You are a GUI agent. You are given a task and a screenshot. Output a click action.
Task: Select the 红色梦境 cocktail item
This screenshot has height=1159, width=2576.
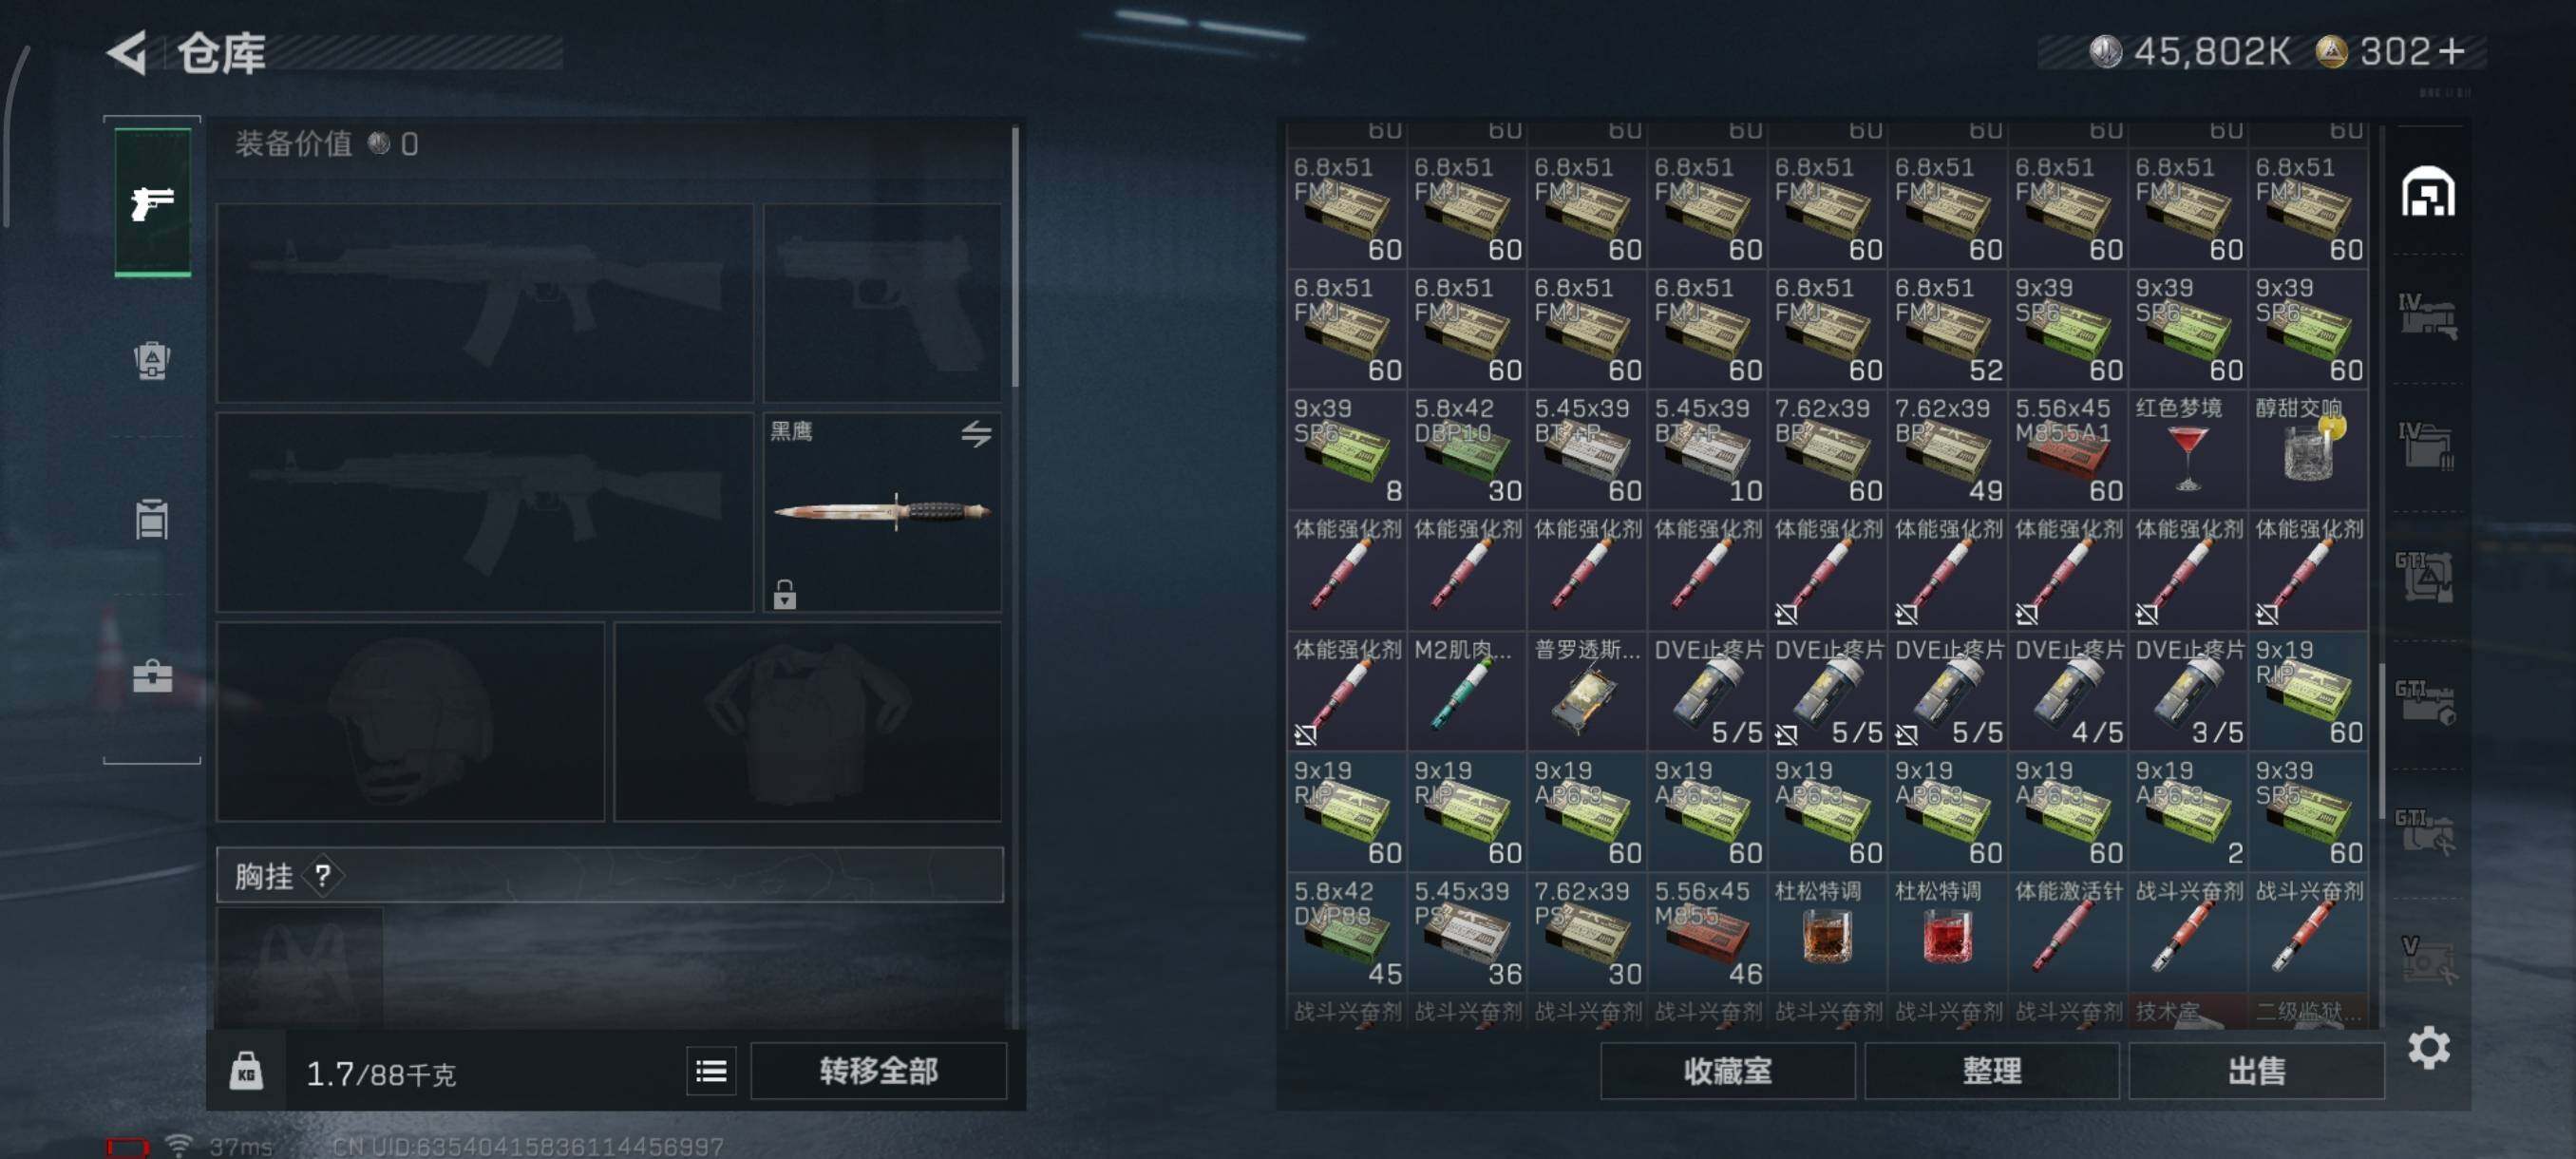coord(2188,450)
